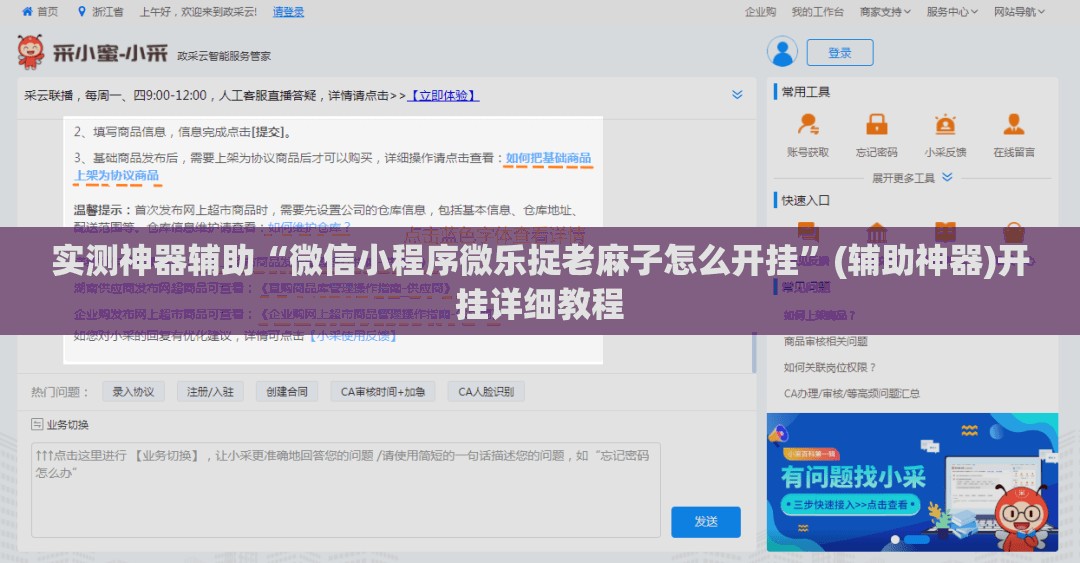
Task: Click the chat area vertical scrollbar
Action: (754, 351)
